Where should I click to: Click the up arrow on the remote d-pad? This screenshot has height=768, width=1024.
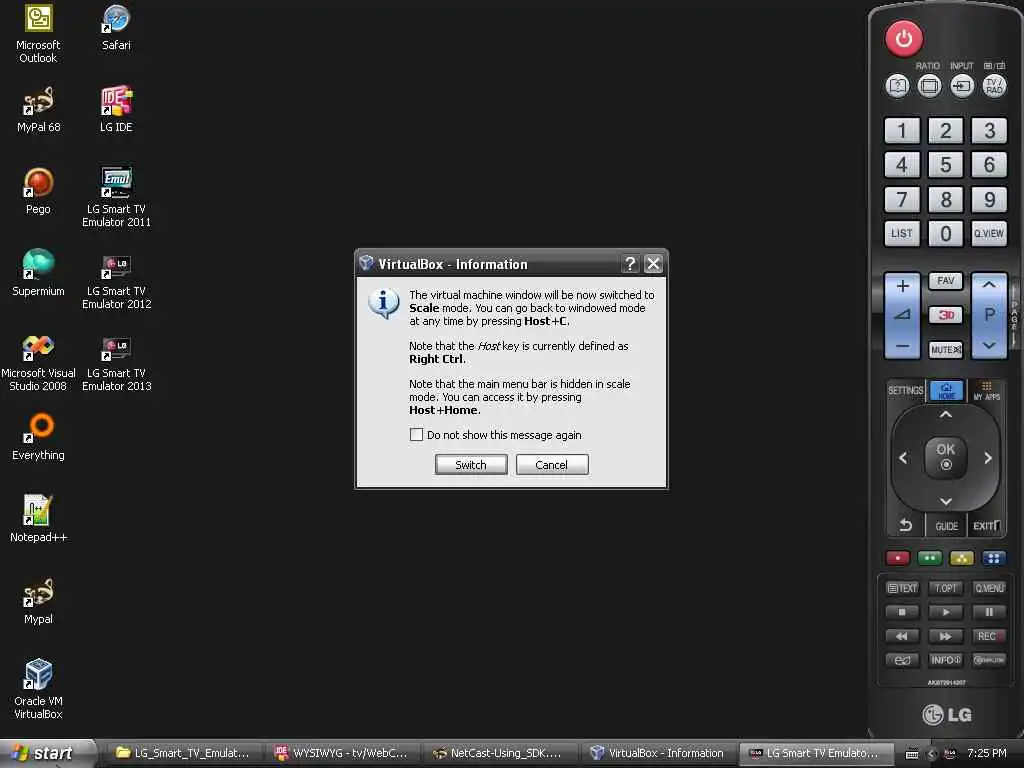pyautogui.click(x=945, y=415)
